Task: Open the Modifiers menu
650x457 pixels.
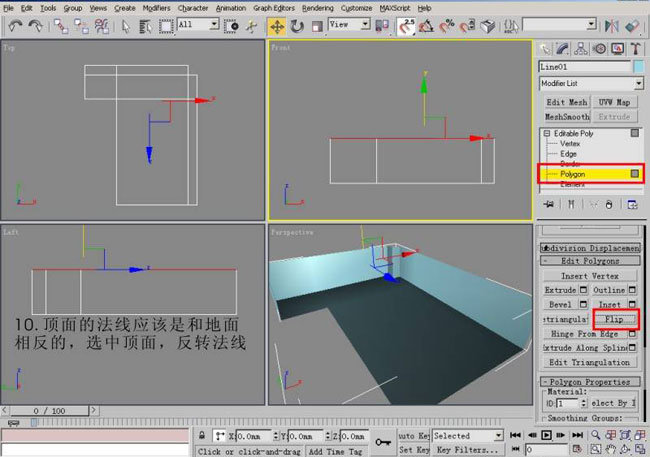Action: [x=156, y=7]
